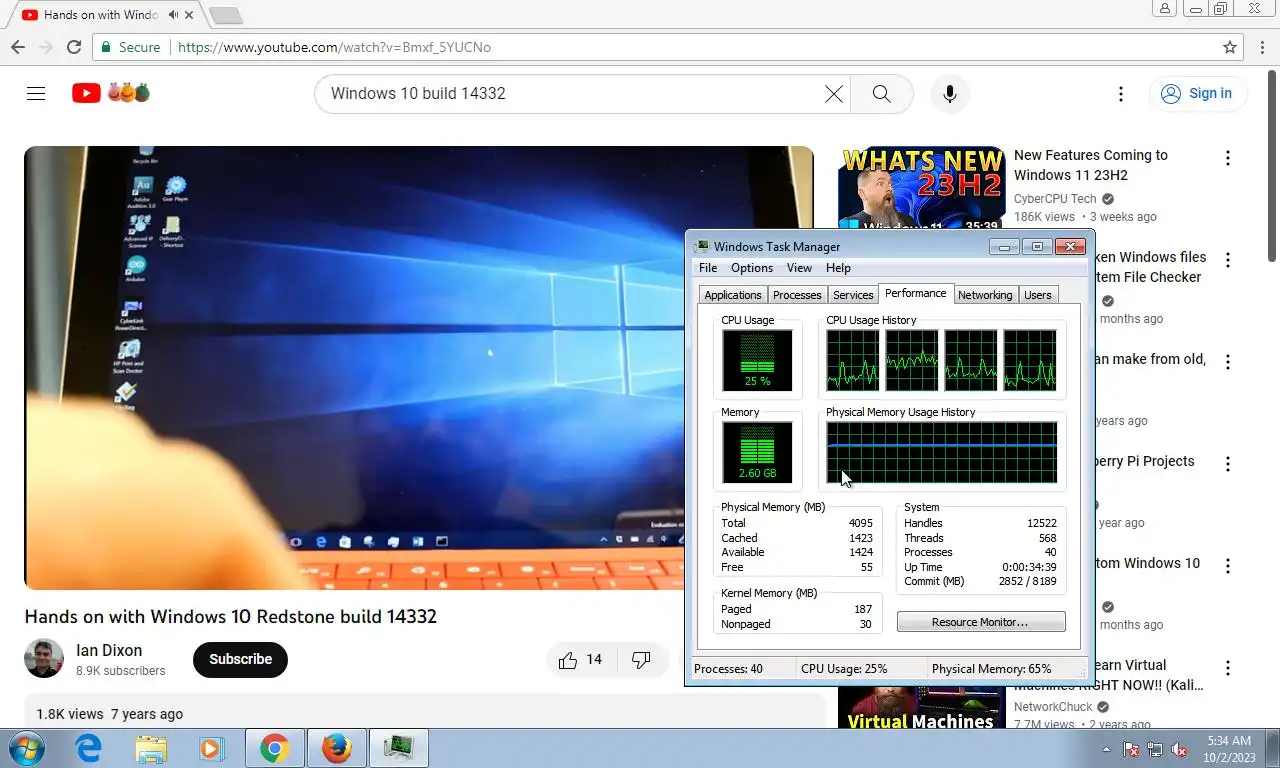Open 'New Features Coming to Windows 11 23H2' video title
Screen dimensions: 1280x768
pyautogui.click(x=1091, y=165)
